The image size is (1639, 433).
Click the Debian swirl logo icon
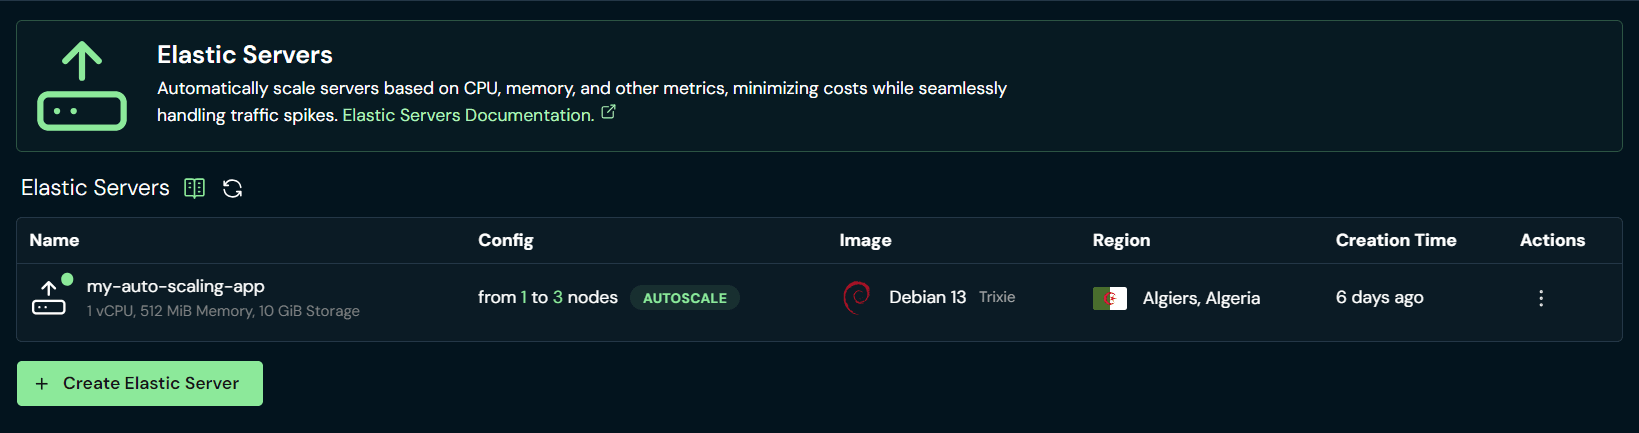click(857, 297)
